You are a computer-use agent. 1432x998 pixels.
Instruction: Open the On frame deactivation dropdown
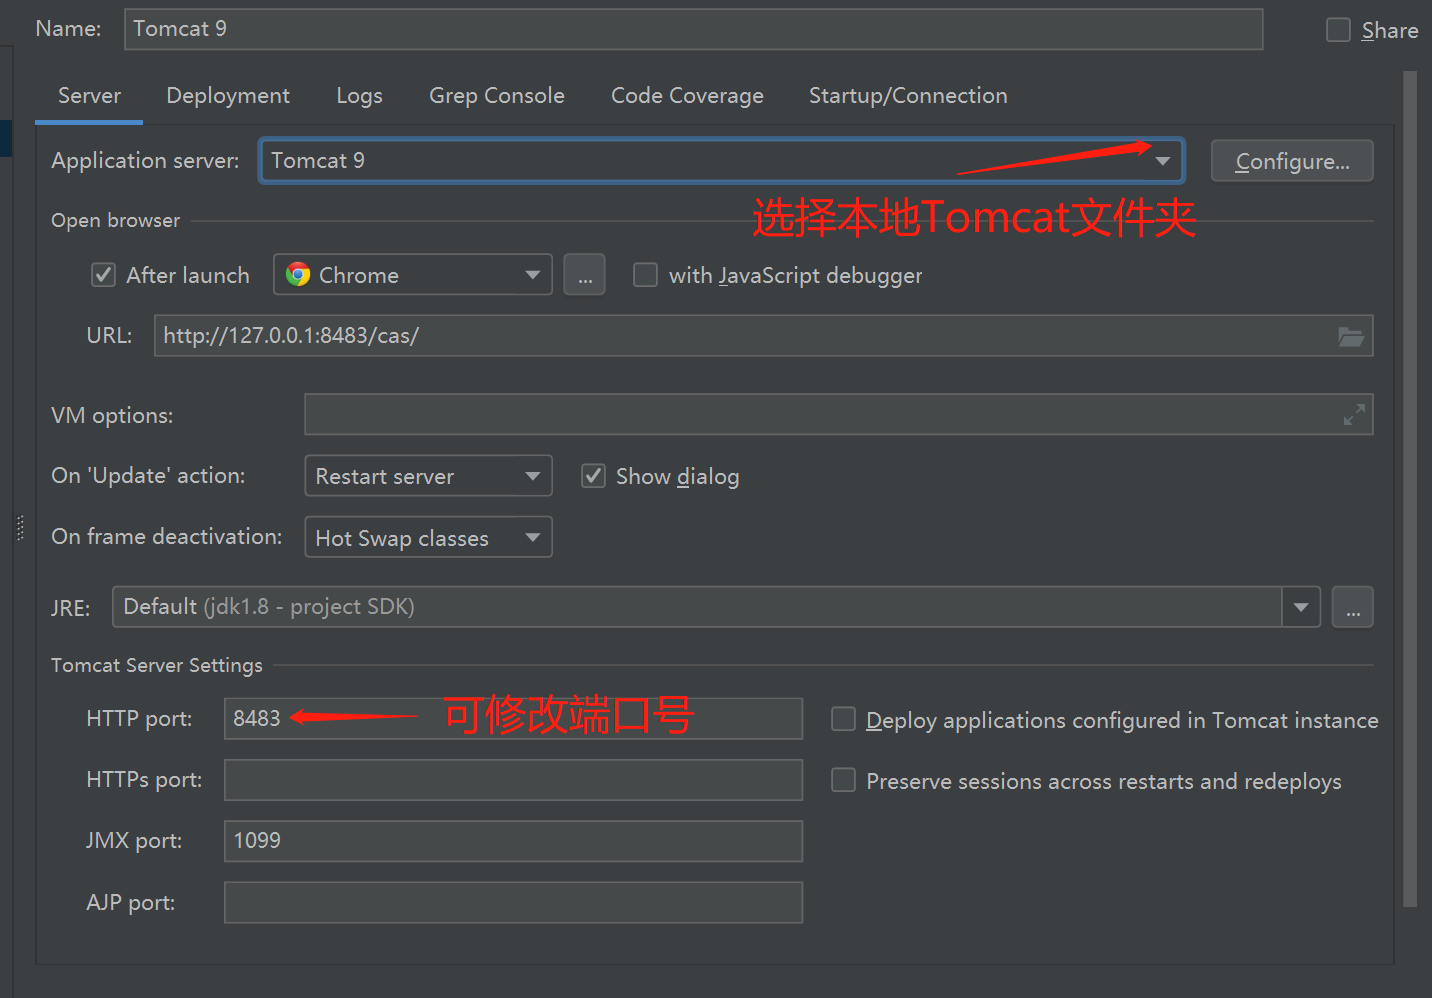[533, 538]
